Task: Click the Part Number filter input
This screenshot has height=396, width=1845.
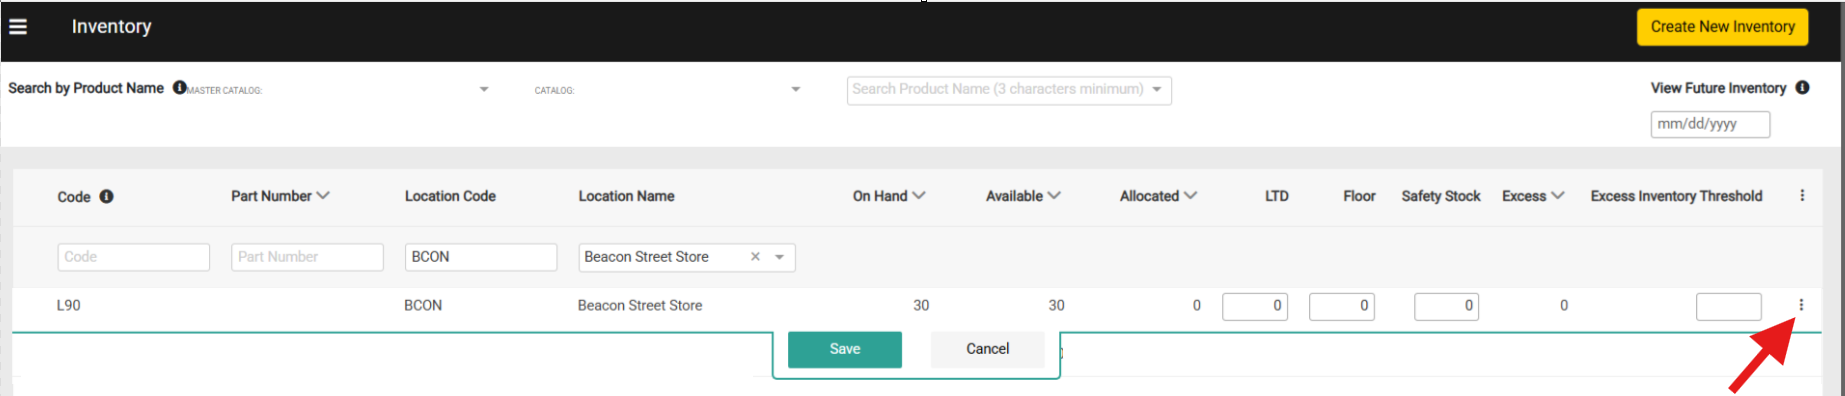Action: pyautogui.click(x=307, y=257)
